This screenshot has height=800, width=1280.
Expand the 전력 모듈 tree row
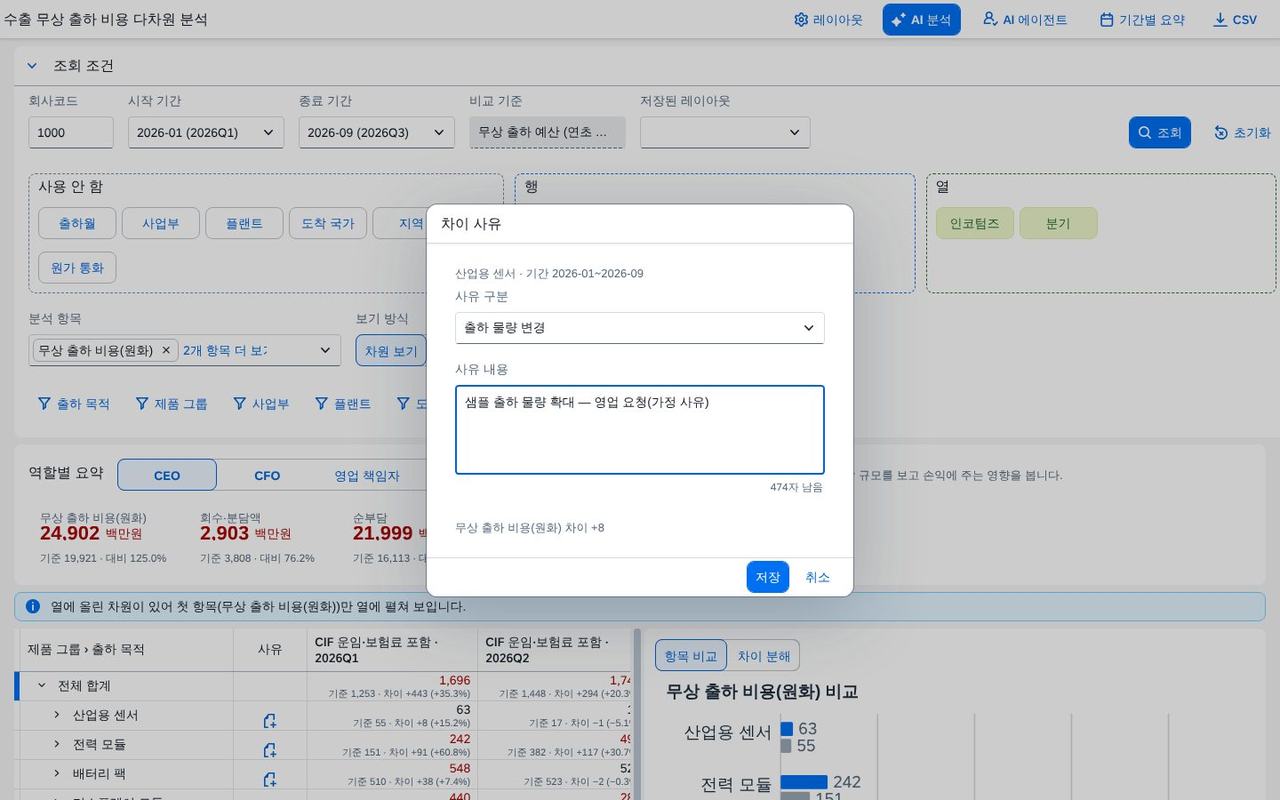tap(57, 744)
